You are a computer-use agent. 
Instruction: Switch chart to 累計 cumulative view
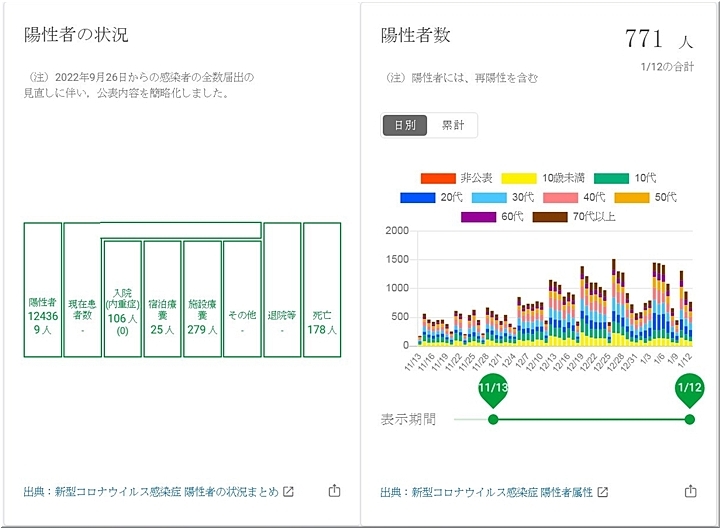point(453,125)
